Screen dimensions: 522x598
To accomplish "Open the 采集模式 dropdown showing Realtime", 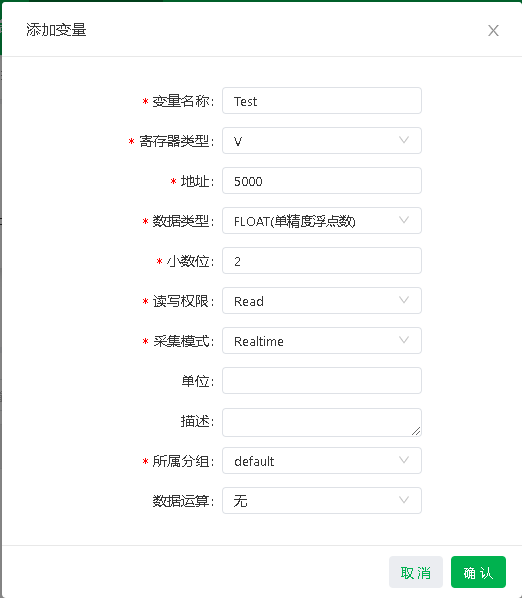I will [322, 341].
